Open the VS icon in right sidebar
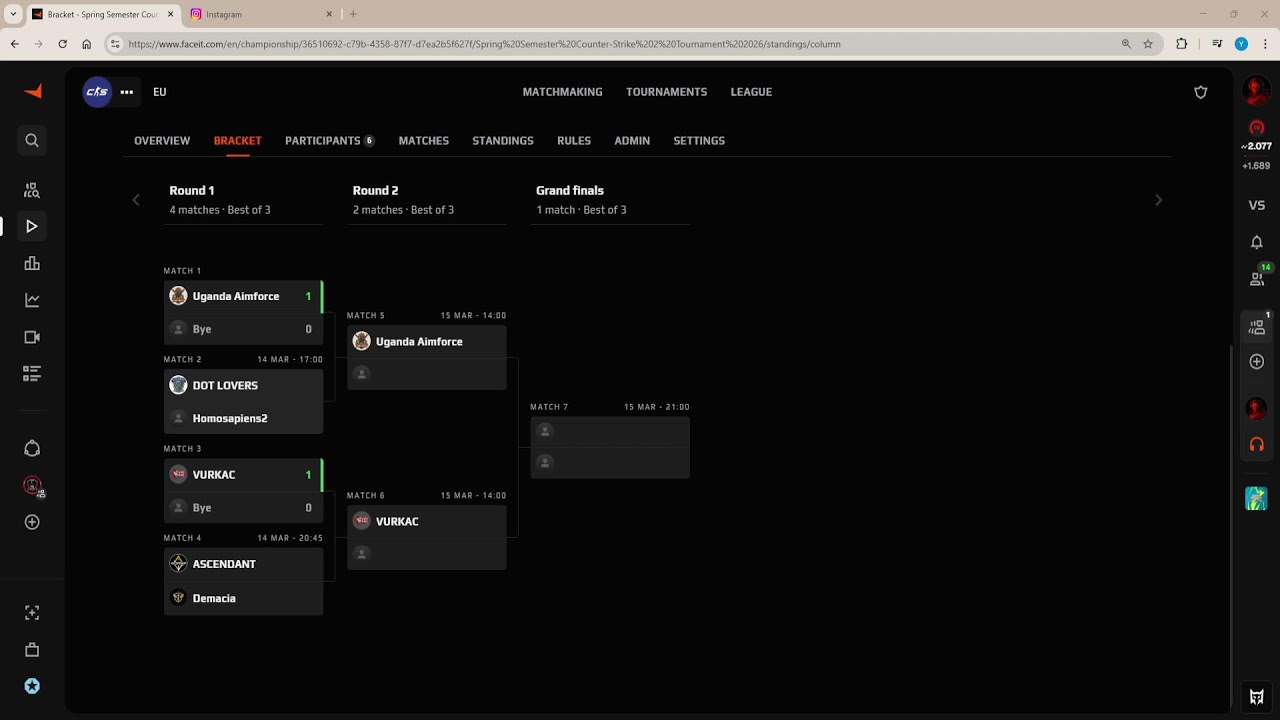The width and height of the screenshot is (1280, 720). 1257,205
